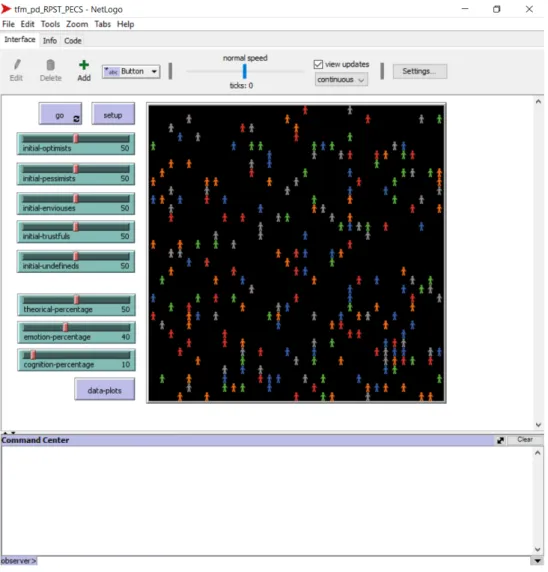Open the Zoom menu
The image size is (548, 572).
click(x=77, y=24)
